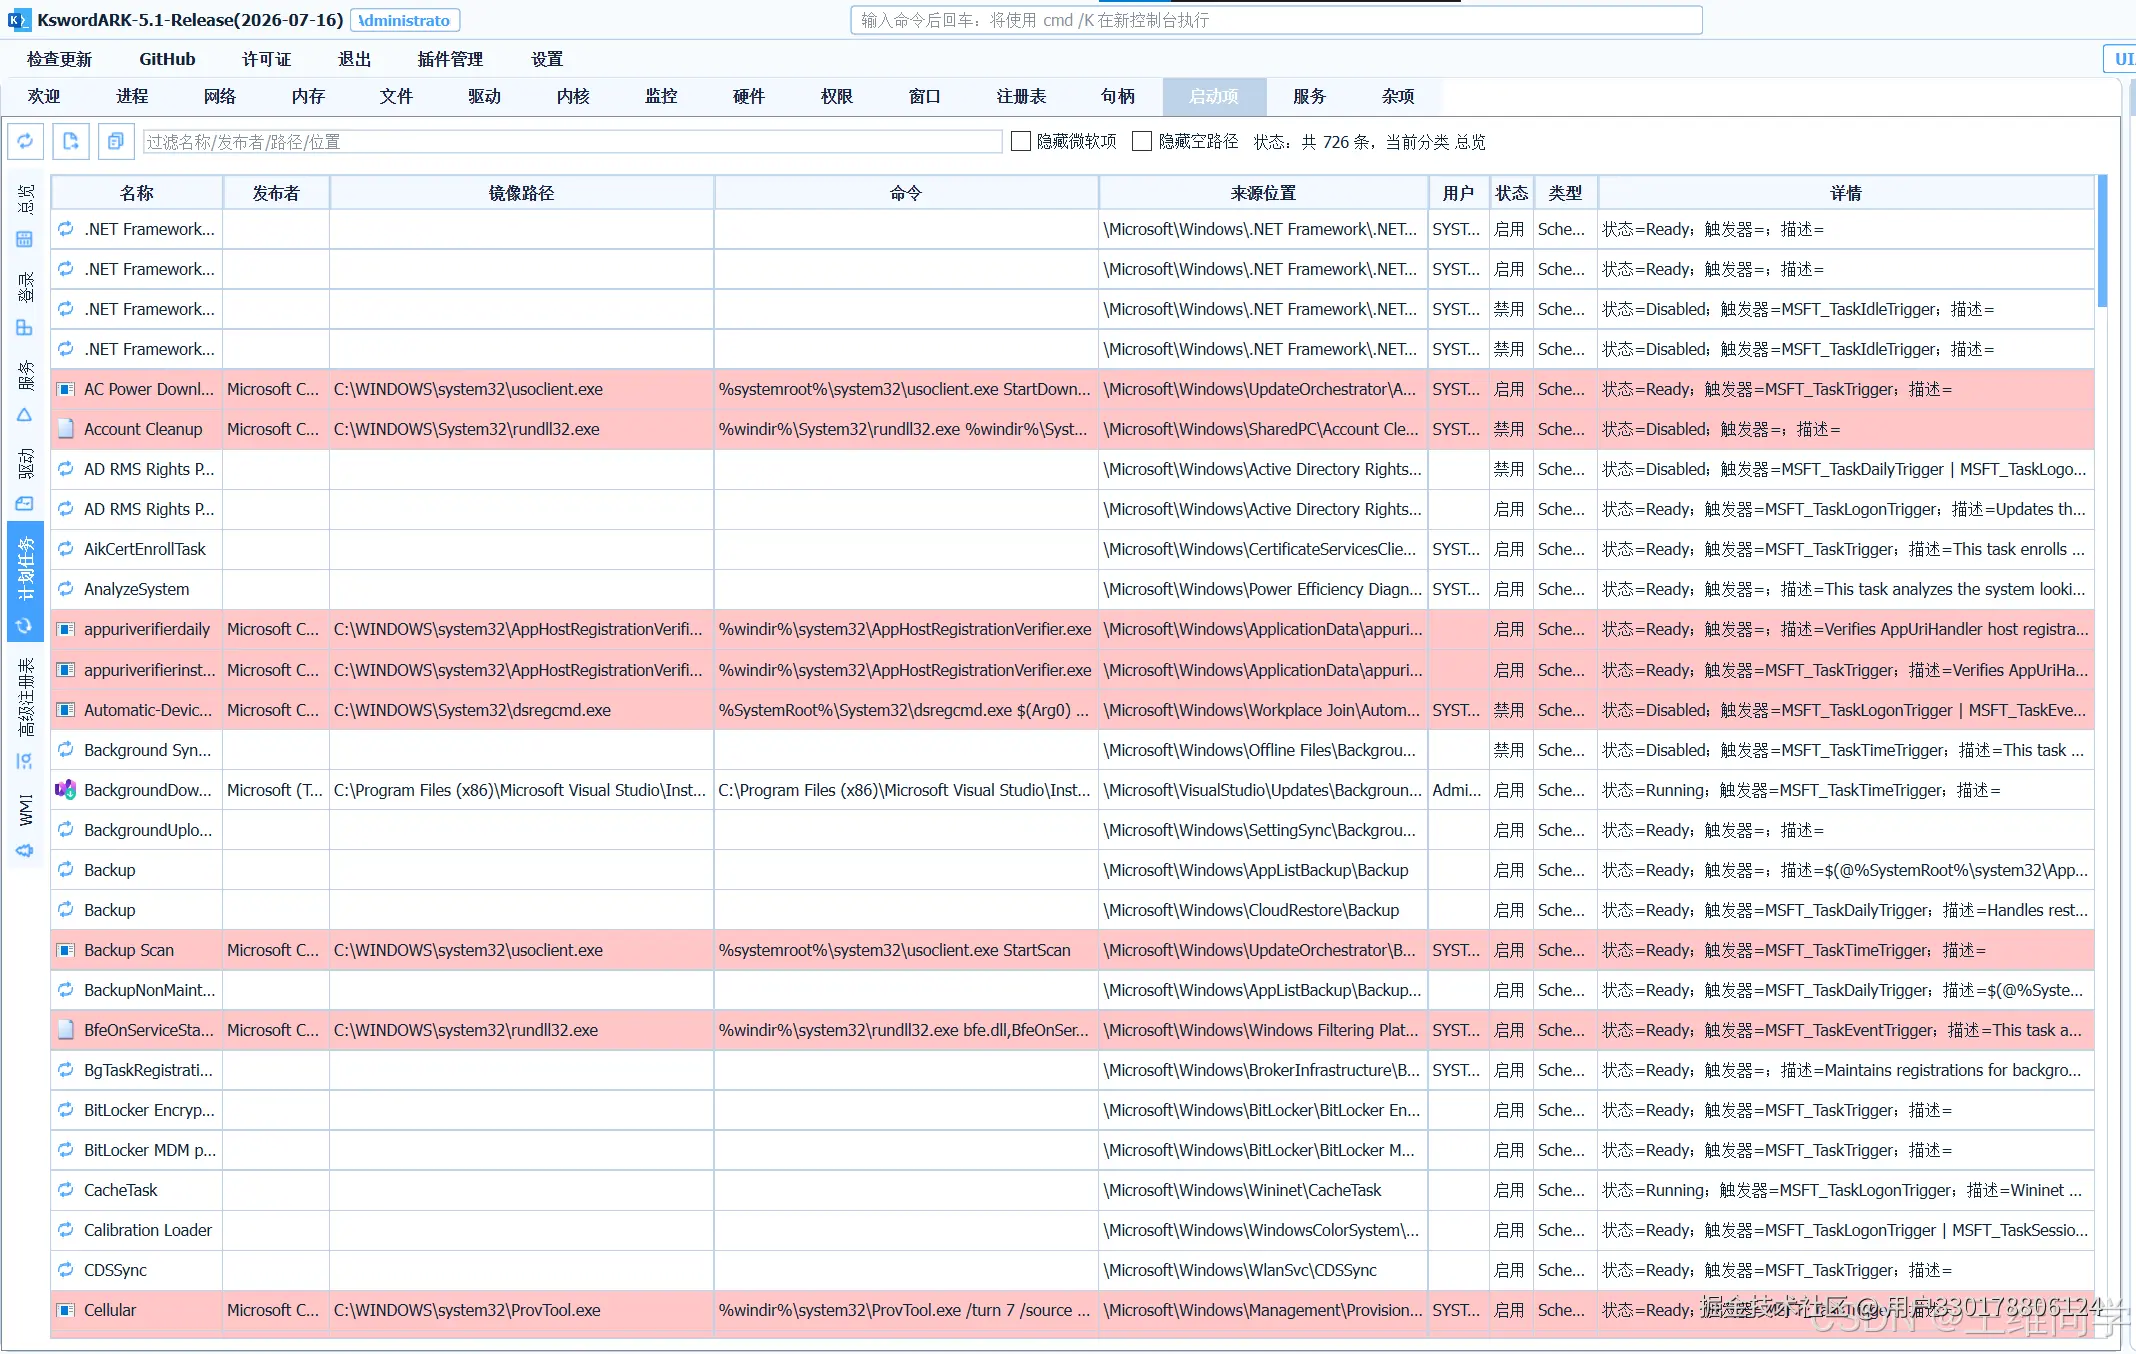Sort by the 发布者 column header
Image resolution: width=2136 pixels, height=1354 pixels.
click(276, 193)
